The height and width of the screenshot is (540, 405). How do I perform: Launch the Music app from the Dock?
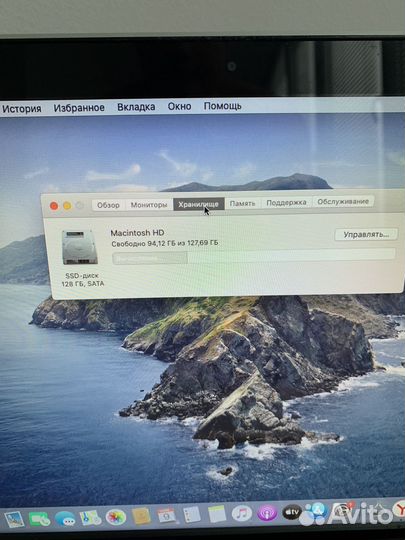pos(242,513)
